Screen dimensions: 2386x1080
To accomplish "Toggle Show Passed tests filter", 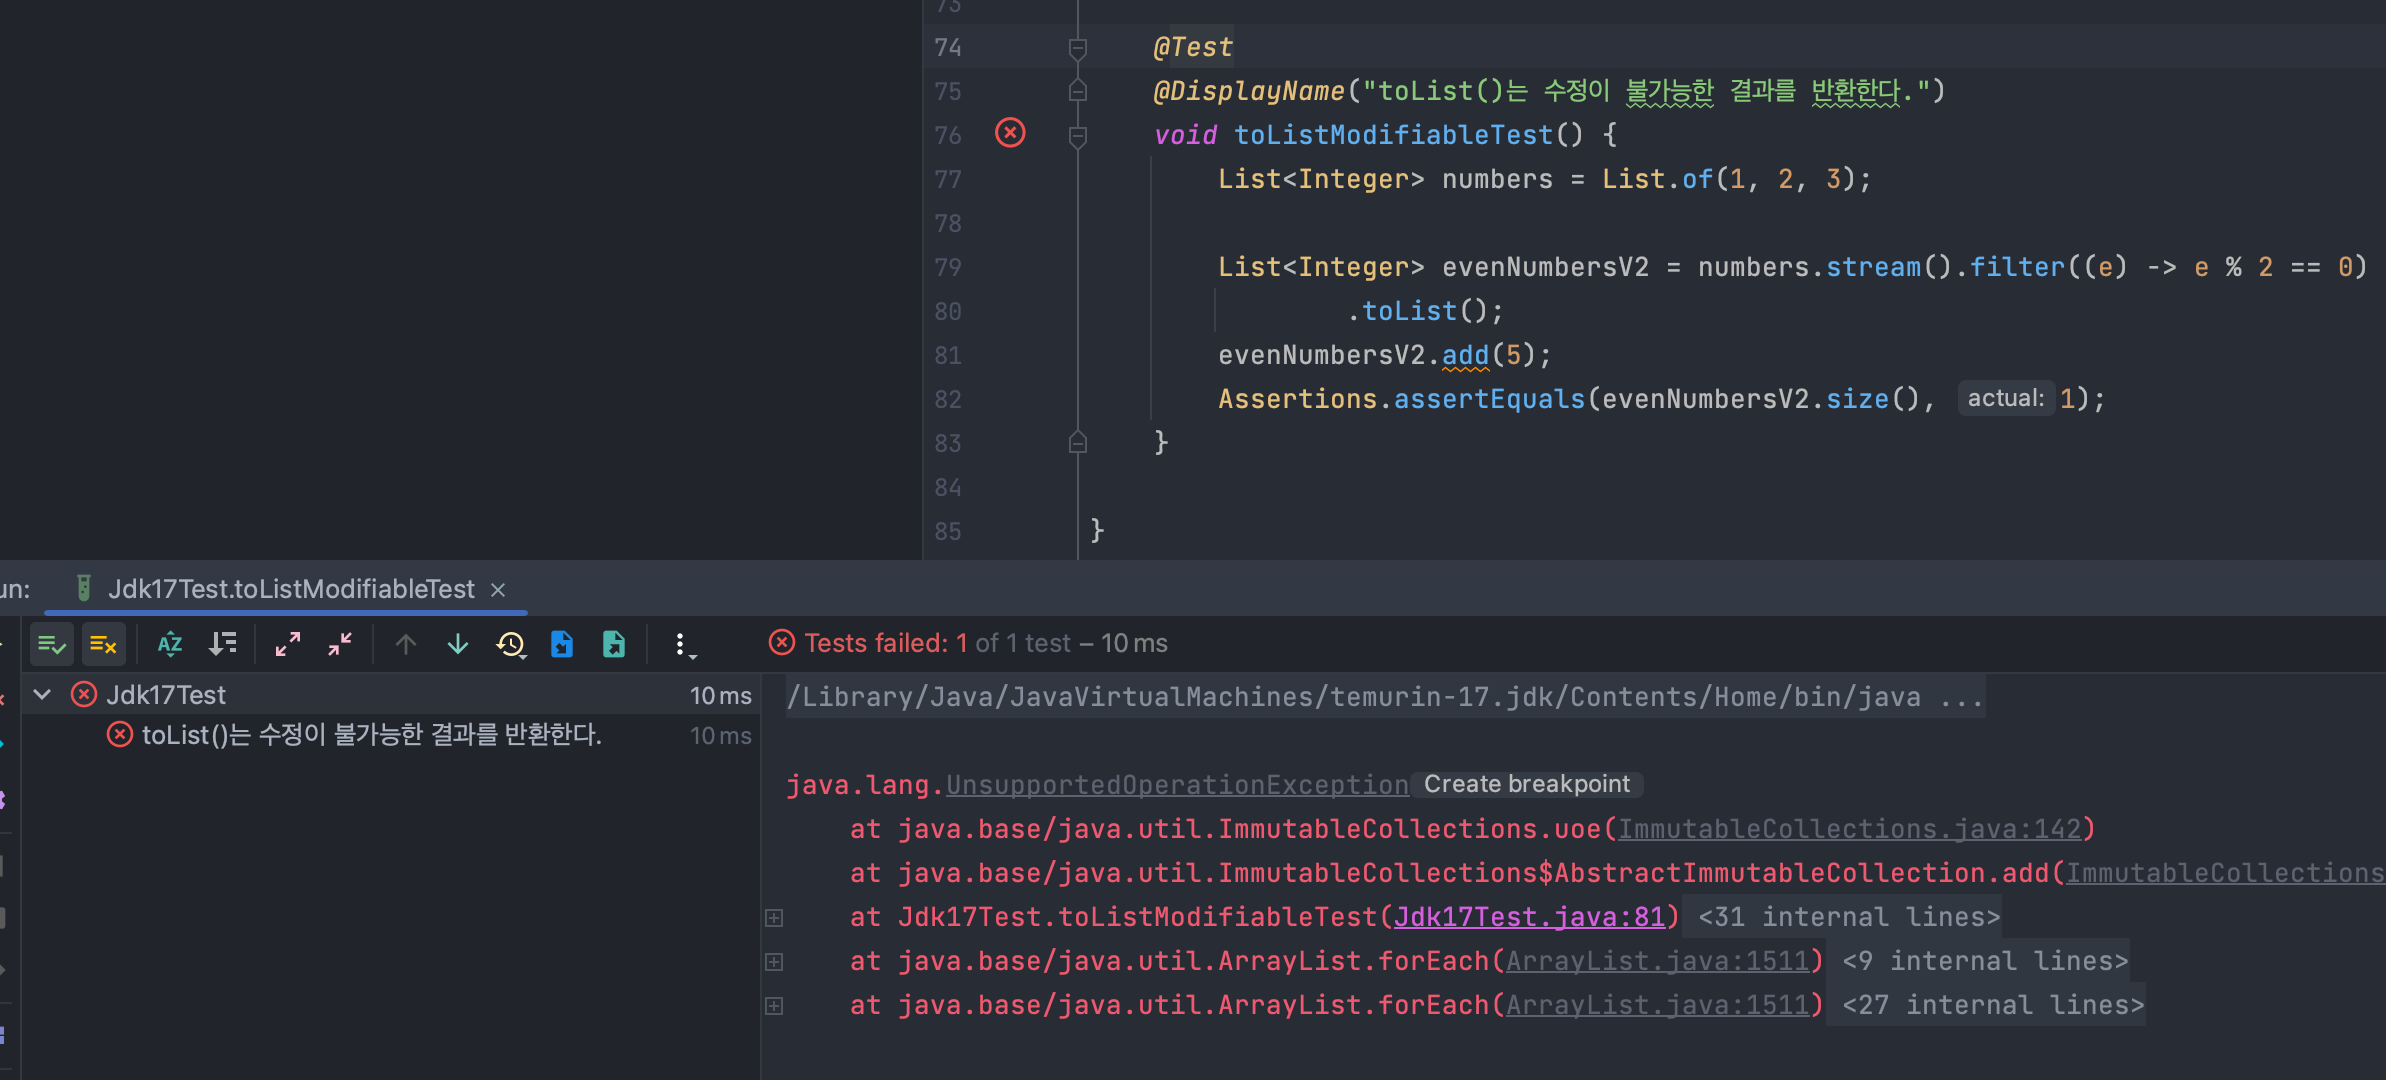I will coord(51,645).
